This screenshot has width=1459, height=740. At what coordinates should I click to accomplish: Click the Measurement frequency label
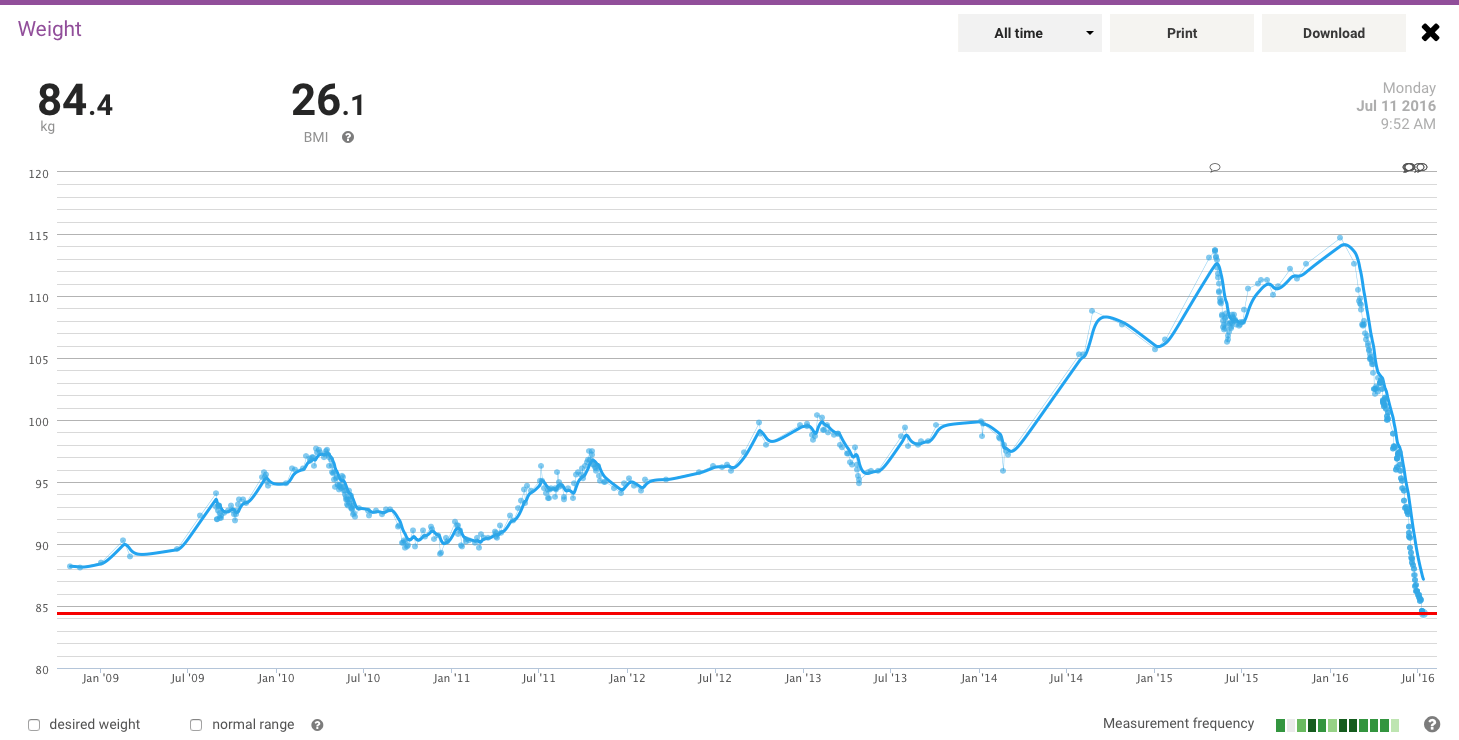(1178, 724)
